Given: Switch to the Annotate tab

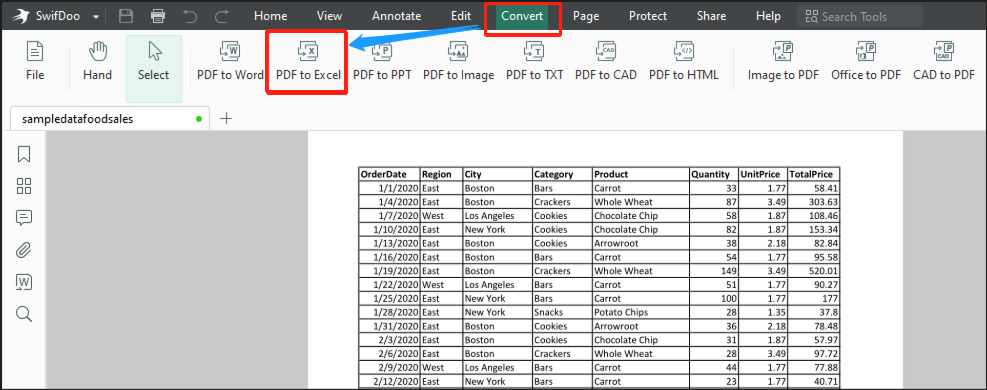Looking at the screenshot, I should pos(397,16).
